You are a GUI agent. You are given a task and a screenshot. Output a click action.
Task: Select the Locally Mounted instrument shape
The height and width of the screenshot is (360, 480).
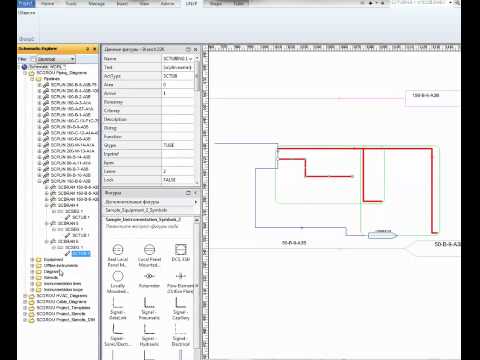coord(118,282)
